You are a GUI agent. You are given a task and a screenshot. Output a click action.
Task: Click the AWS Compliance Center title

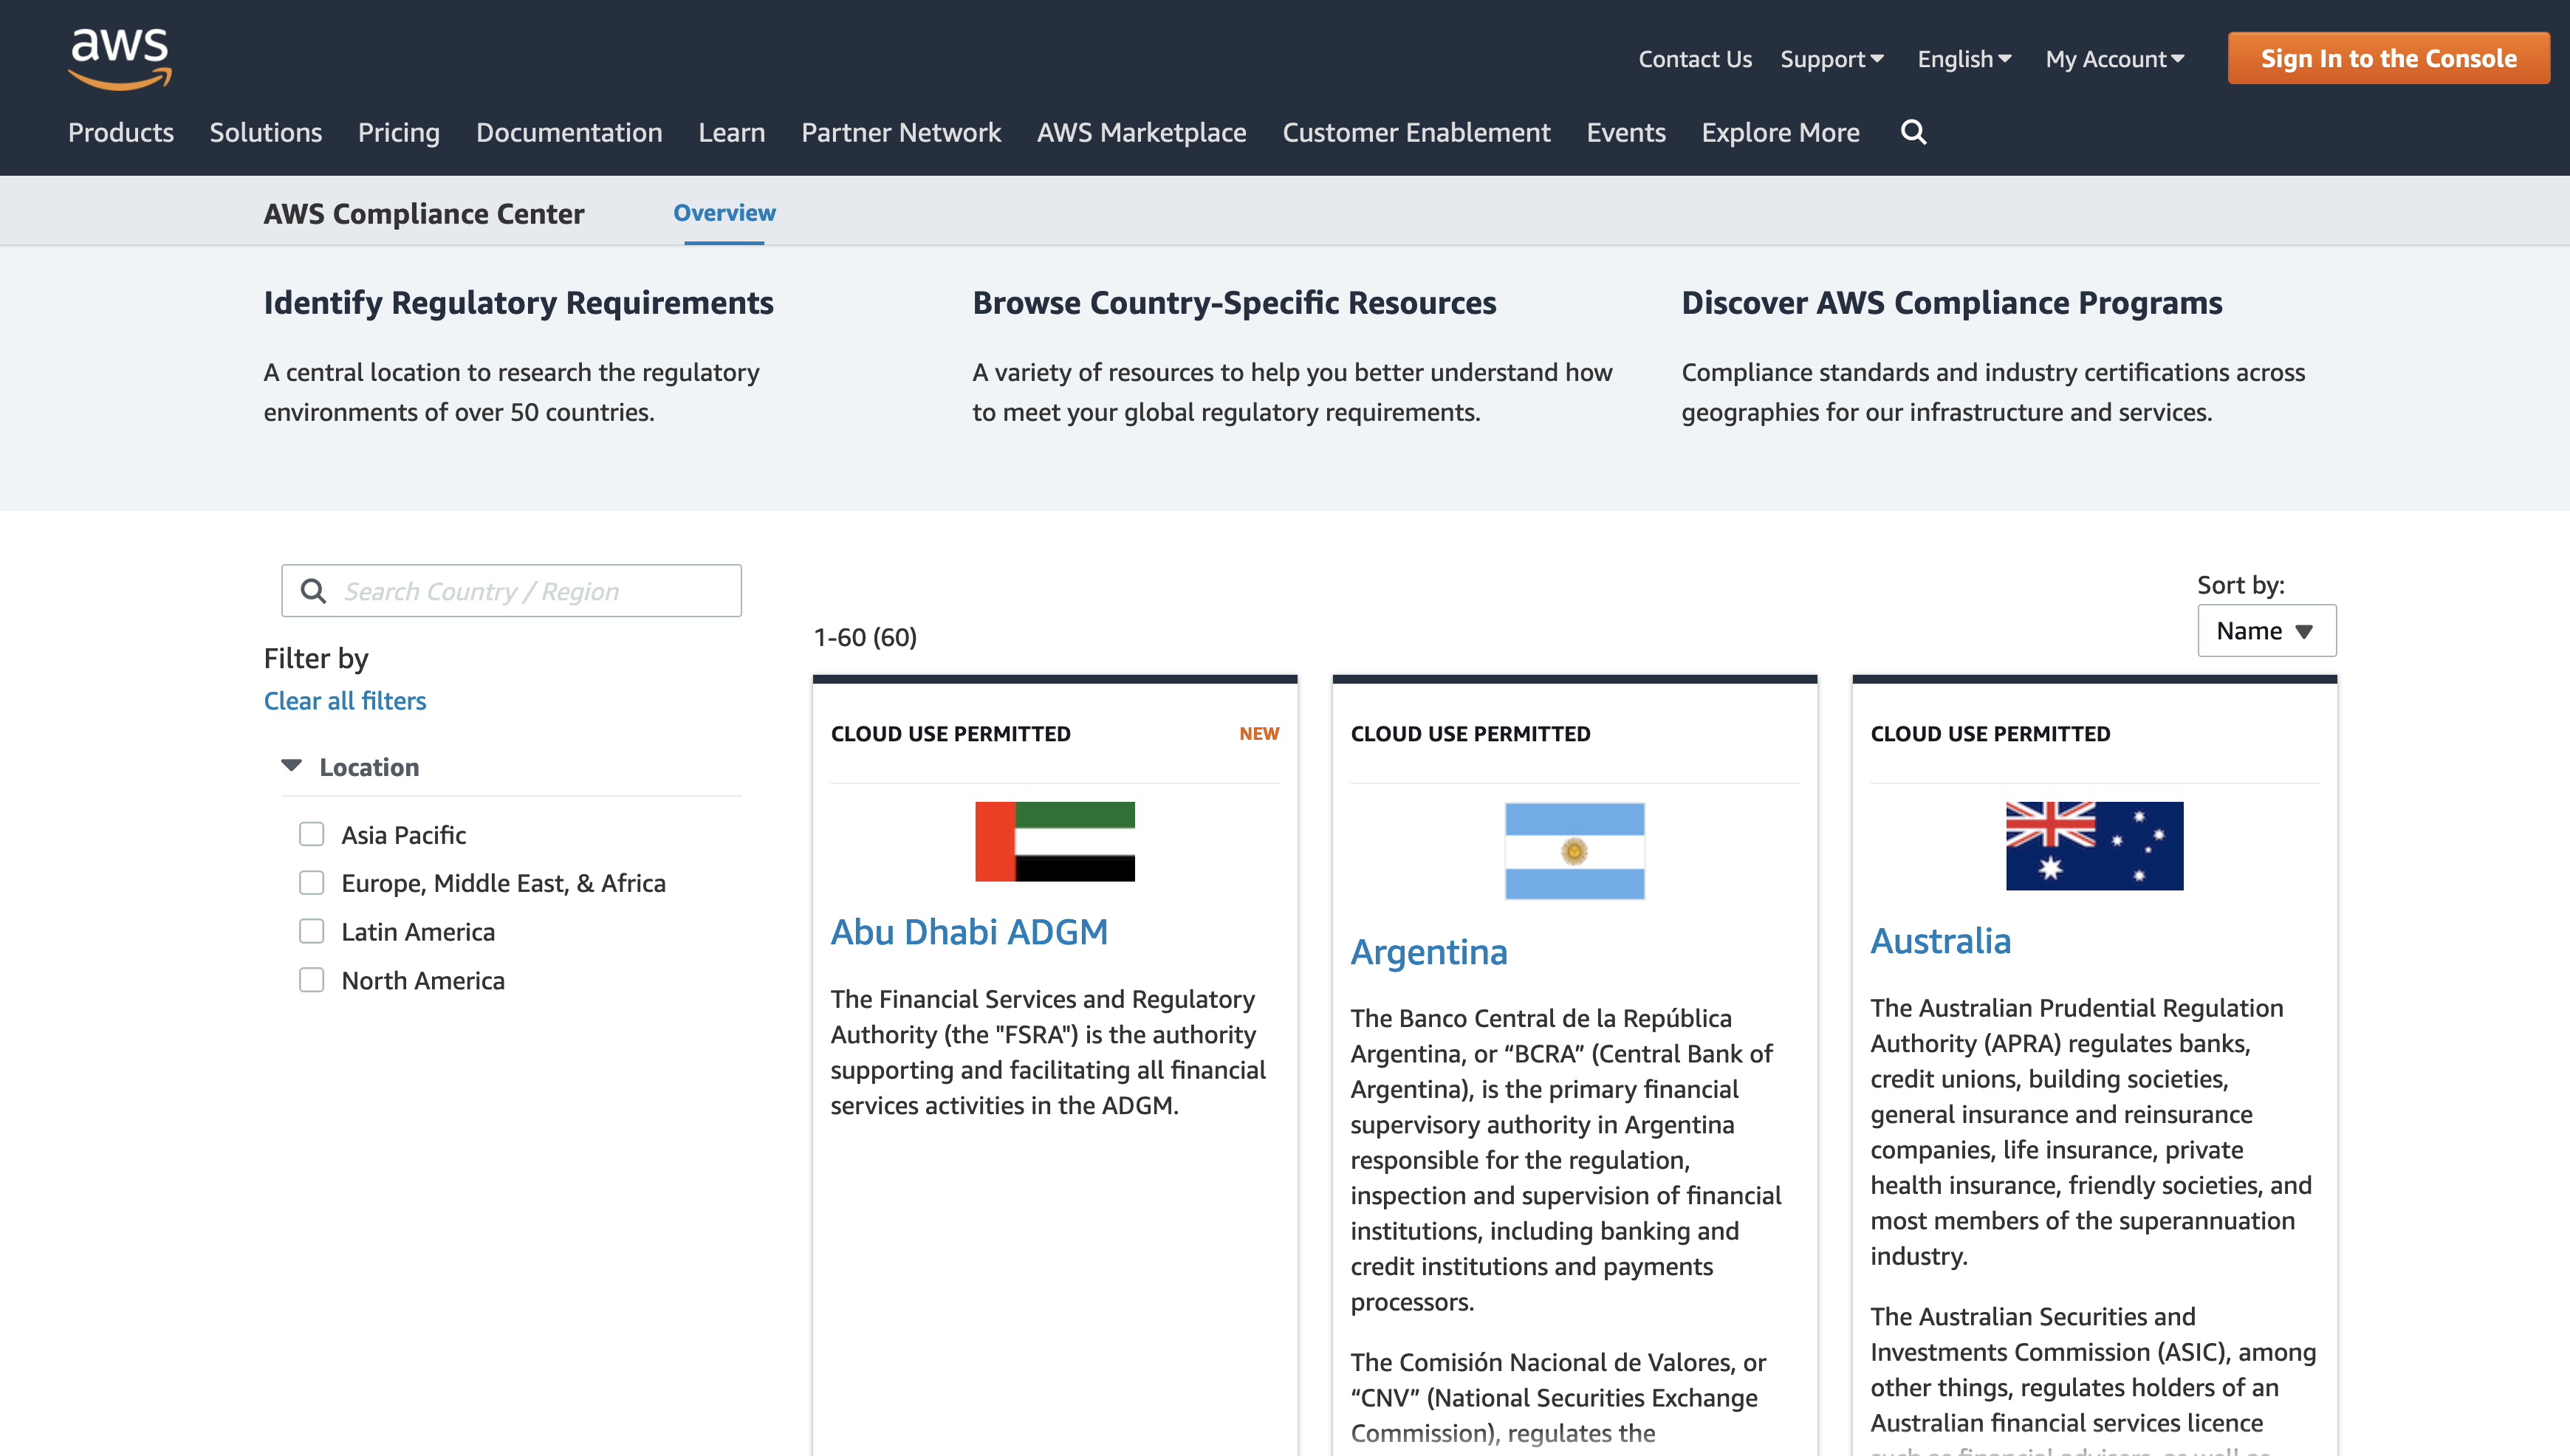pyautogui.click(x=424, y=214)
